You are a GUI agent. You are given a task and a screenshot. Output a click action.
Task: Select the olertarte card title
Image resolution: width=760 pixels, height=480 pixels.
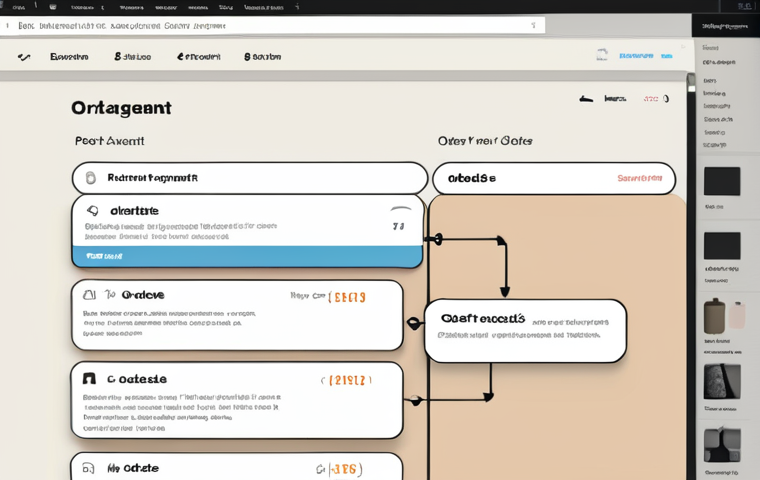coord(134,211)
